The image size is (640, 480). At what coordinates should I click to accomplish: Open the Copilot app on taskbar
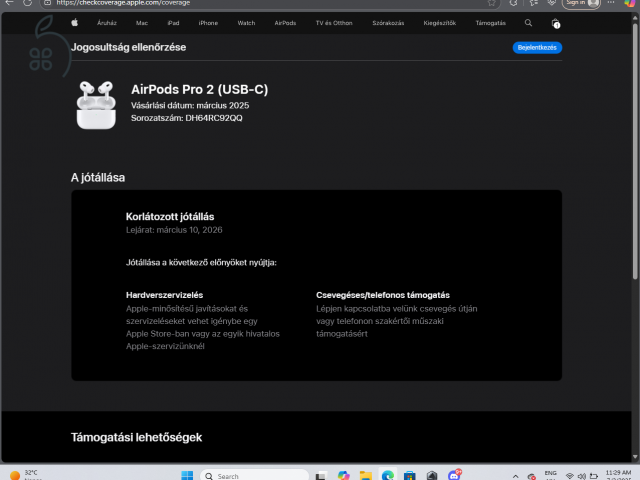point(344,476)
